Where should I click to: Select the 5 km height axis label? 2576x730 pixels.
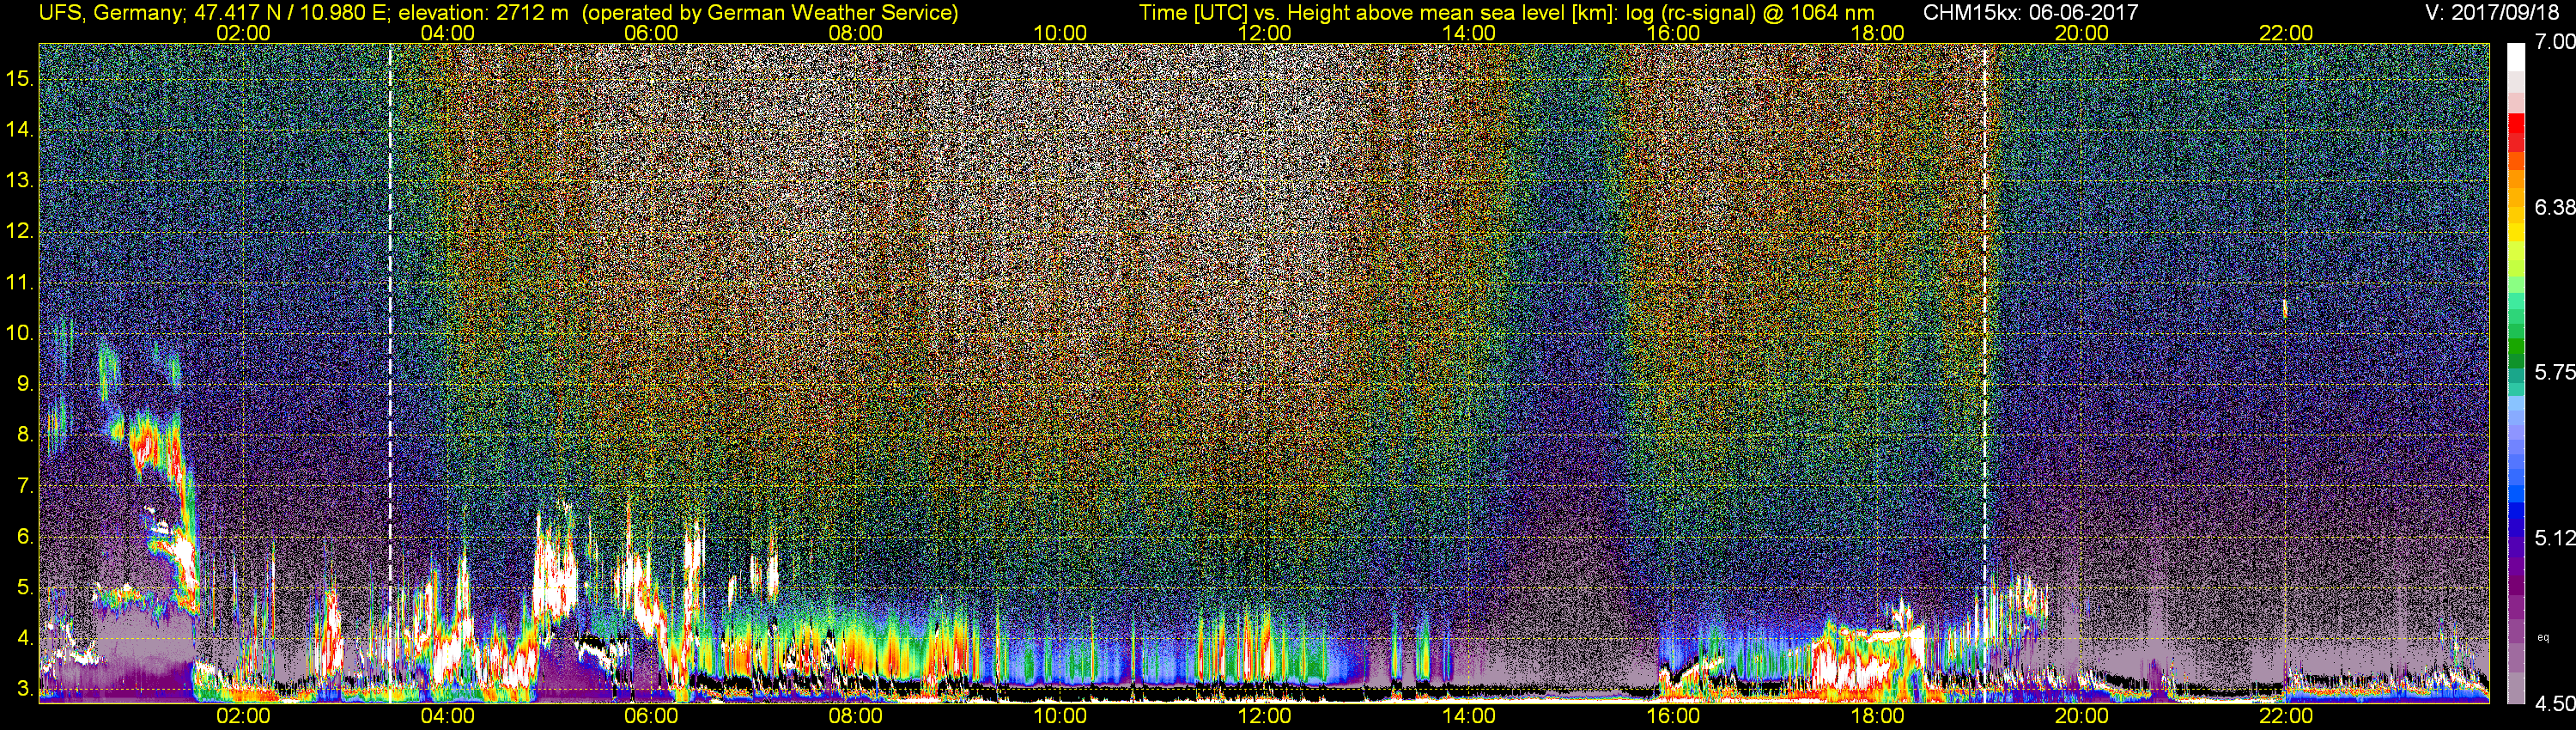(x=25, y=588)
